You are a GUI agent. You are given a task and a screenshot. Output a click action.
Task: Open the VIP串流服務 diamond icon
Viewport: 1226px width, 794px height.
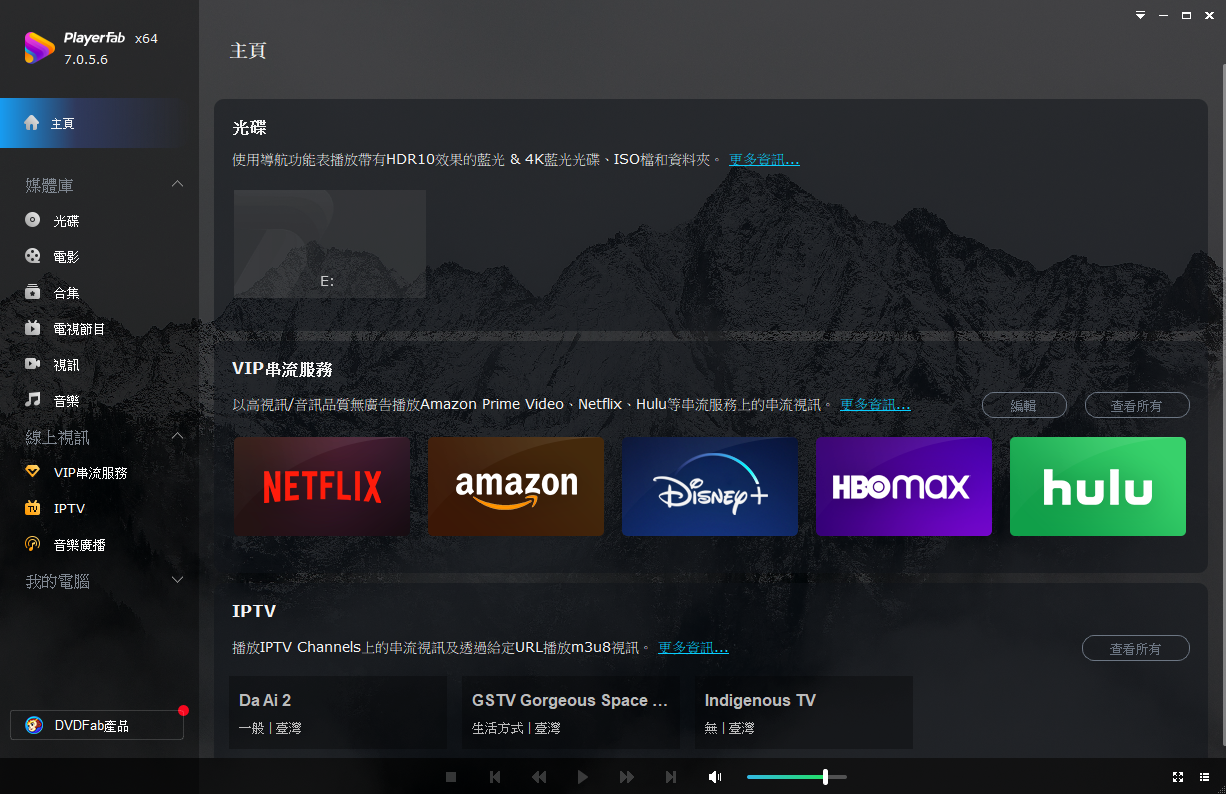click(33, 472)
